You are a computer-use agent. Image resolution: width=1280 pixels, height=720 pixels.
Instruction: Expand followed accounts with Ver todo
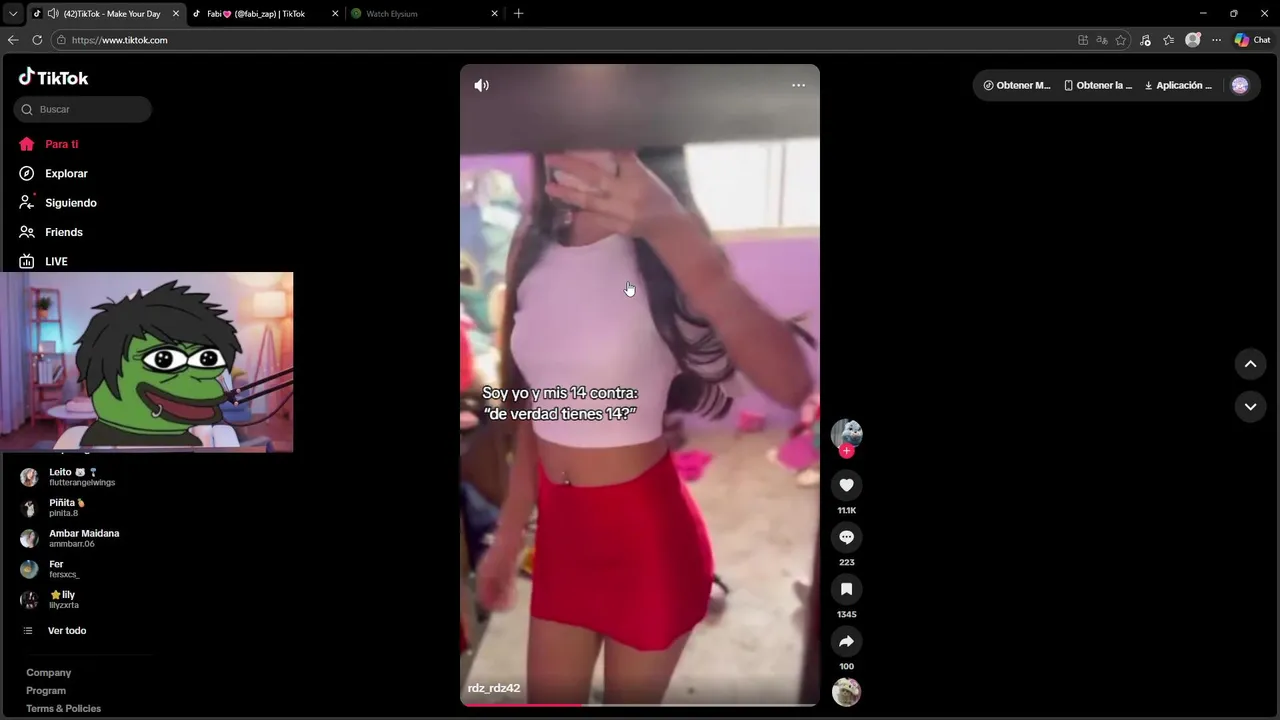(55, 631)
